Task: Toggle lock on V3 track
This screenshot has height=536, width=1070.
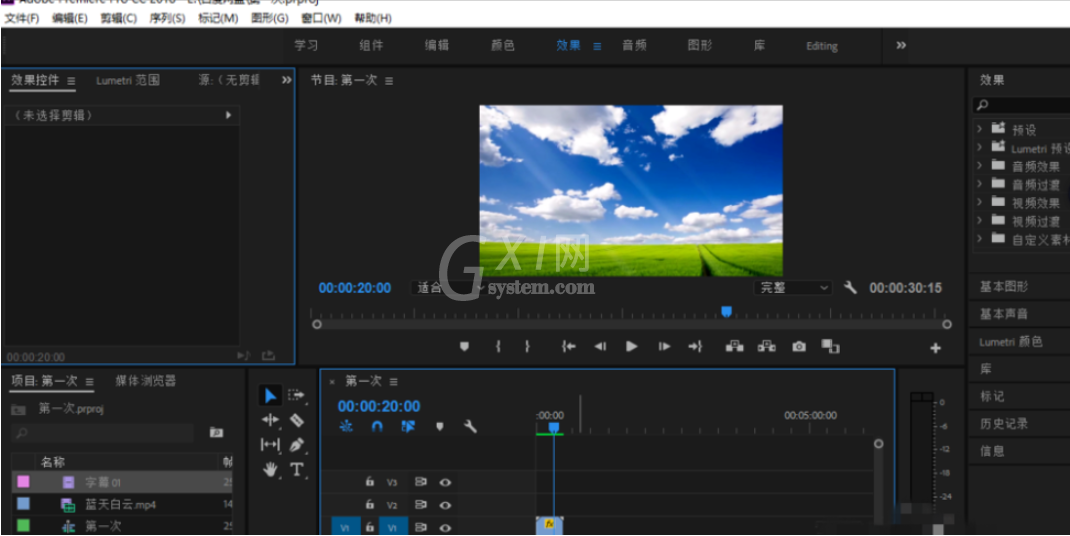Action: pyautogui.click(x=370, y=481)
